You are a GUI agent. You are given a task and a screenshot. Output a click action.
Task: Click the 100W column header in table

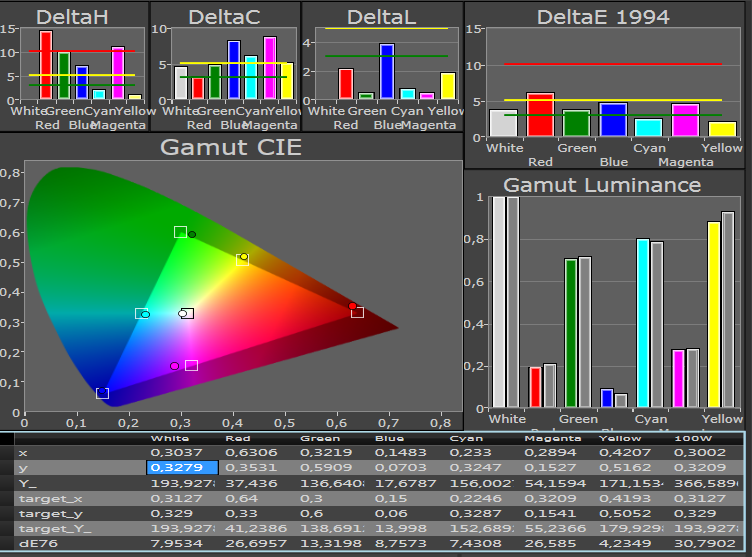pos(693,438)
